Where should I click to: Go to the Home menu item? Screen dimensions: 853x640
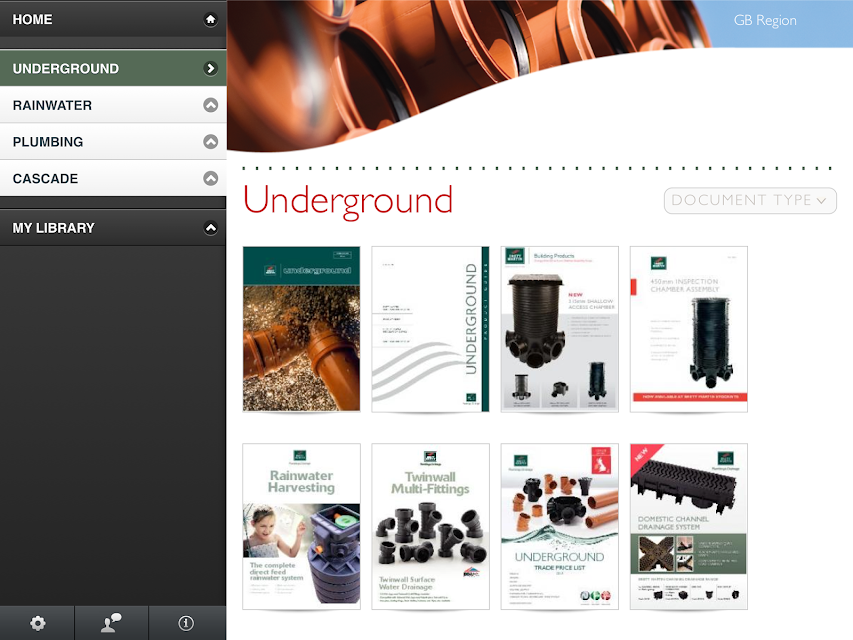[113, 19]
